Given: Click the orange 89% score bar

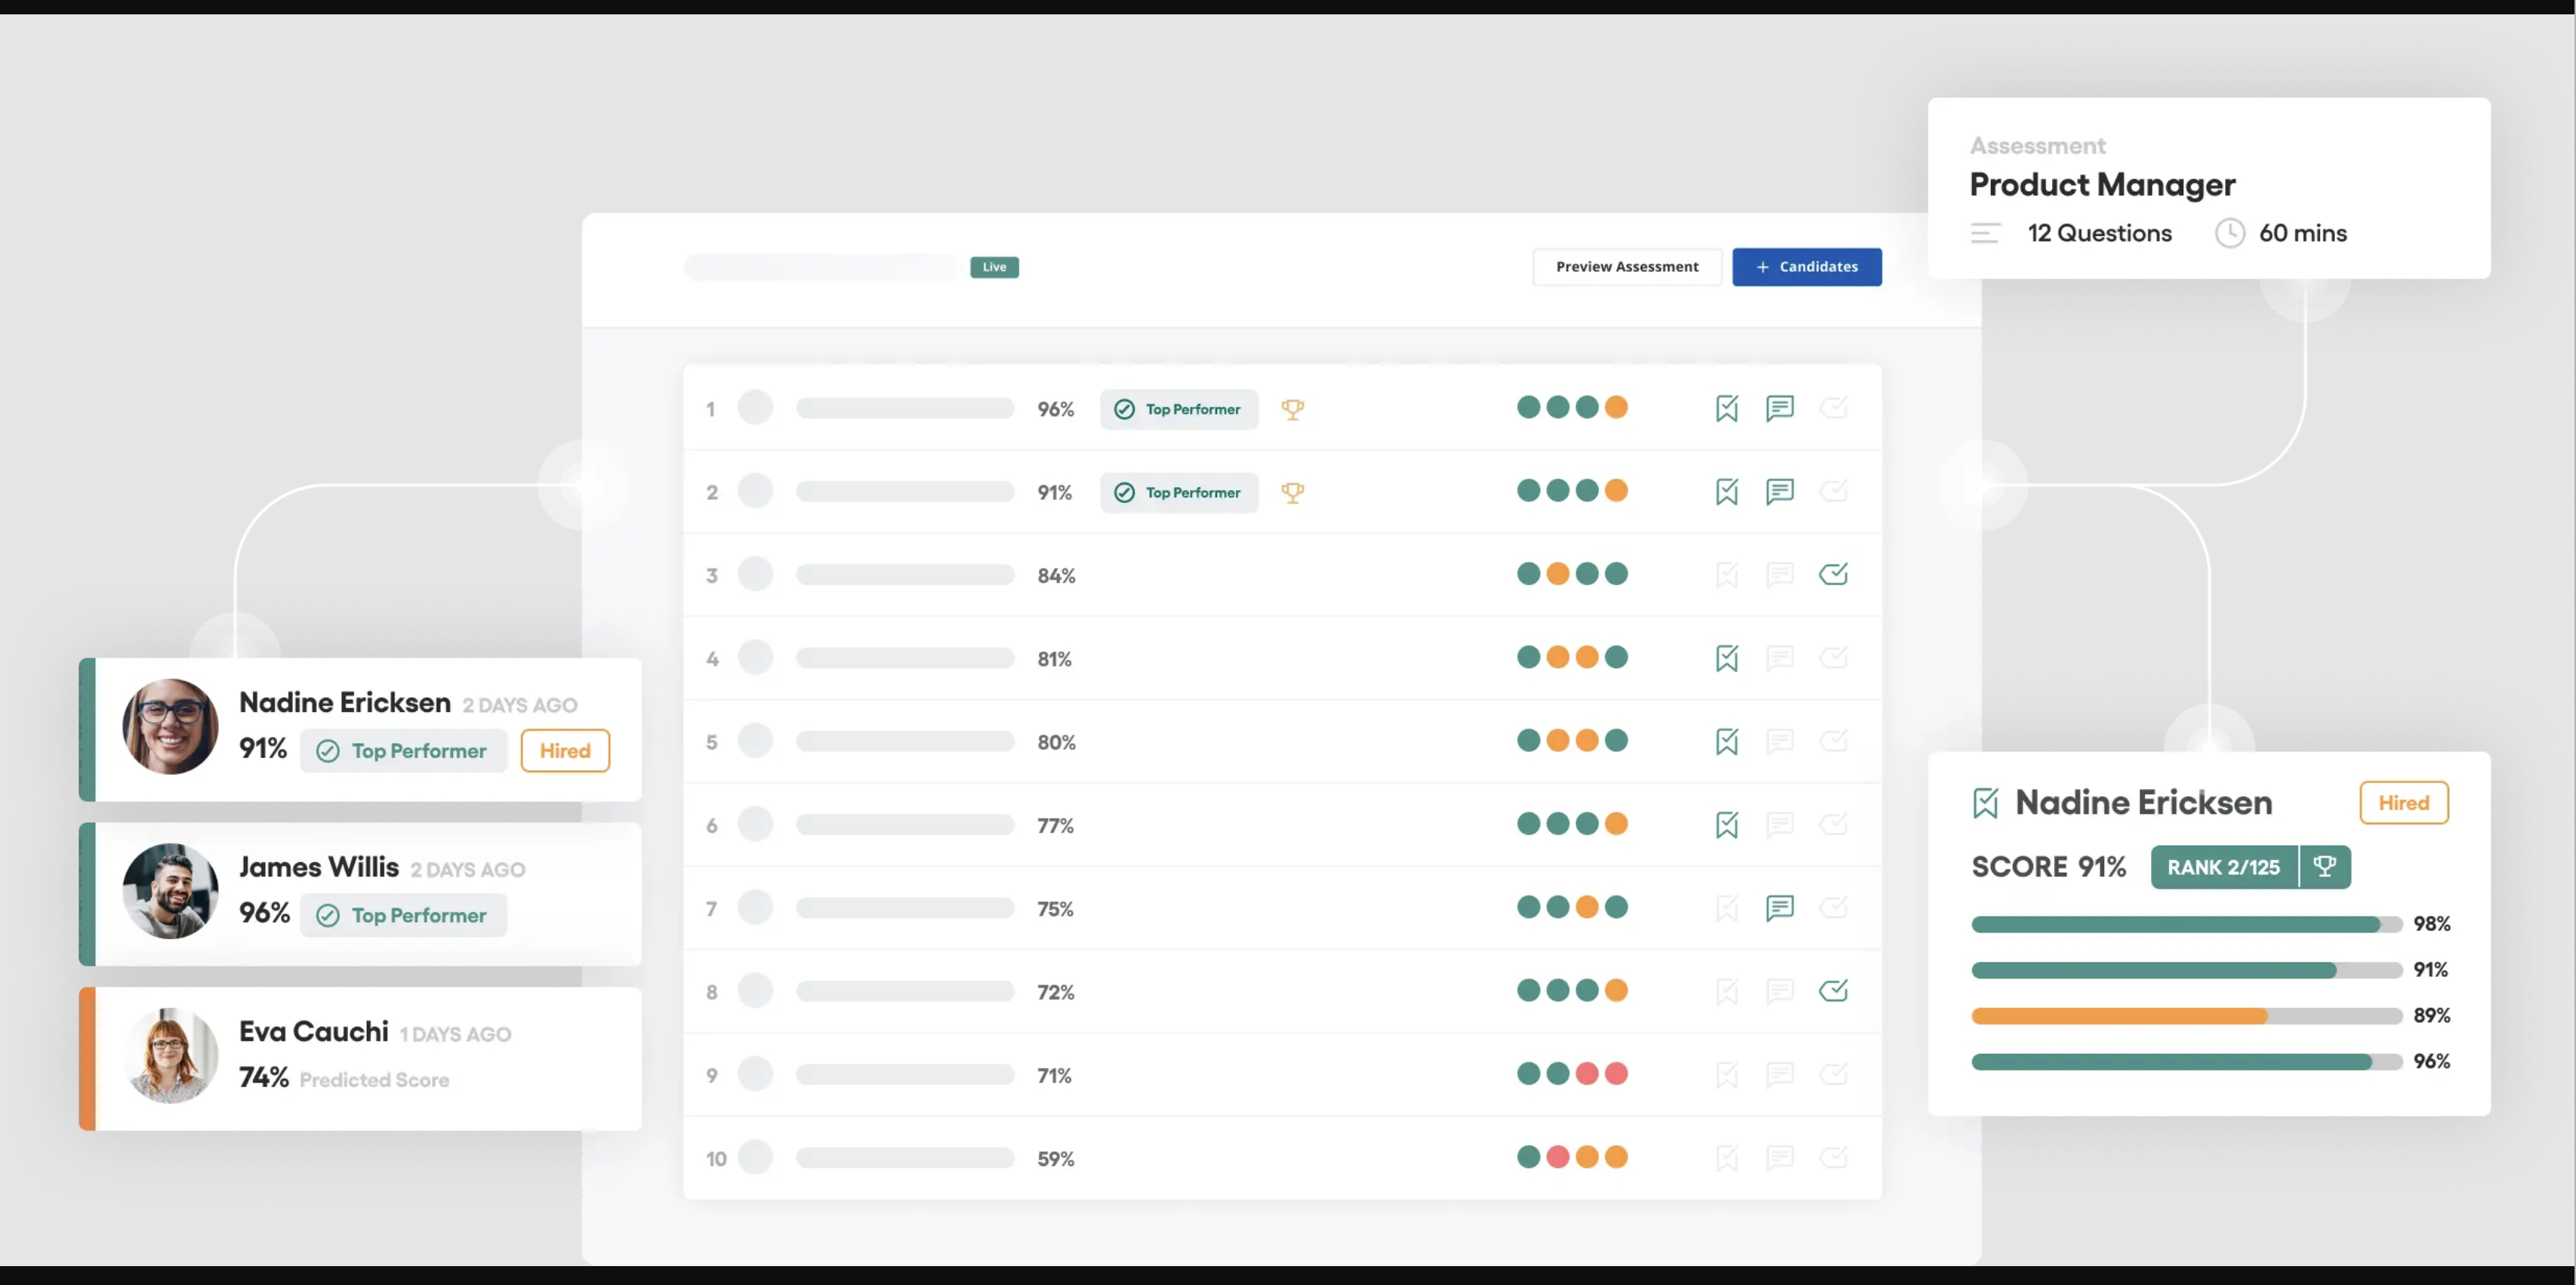Looking at the screenshot, I should [x=2187, y=1016].
